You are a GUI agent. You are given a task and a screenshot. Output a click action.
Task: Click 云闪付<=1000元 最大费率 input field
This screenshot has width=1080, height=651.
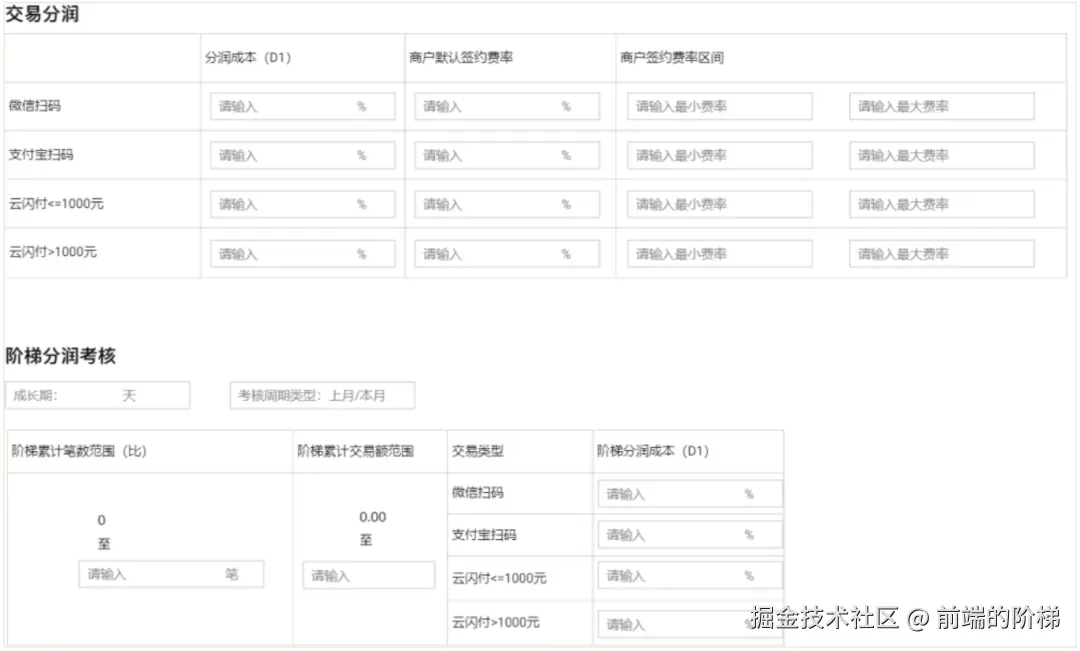[x=939, y=203]
